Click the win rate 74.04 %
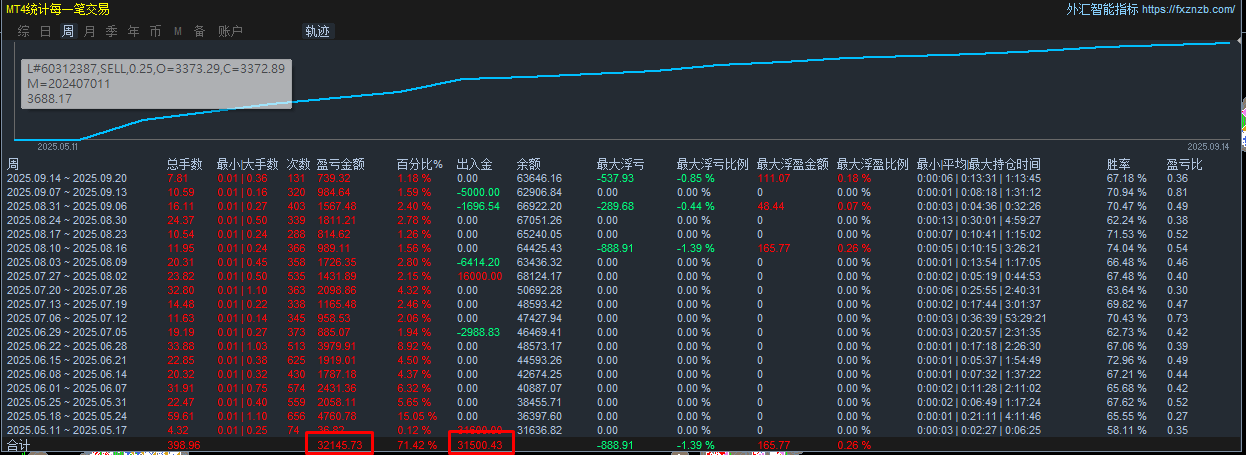The width and height of the screenshot is (1246, 455). (x=1126, y=248)
